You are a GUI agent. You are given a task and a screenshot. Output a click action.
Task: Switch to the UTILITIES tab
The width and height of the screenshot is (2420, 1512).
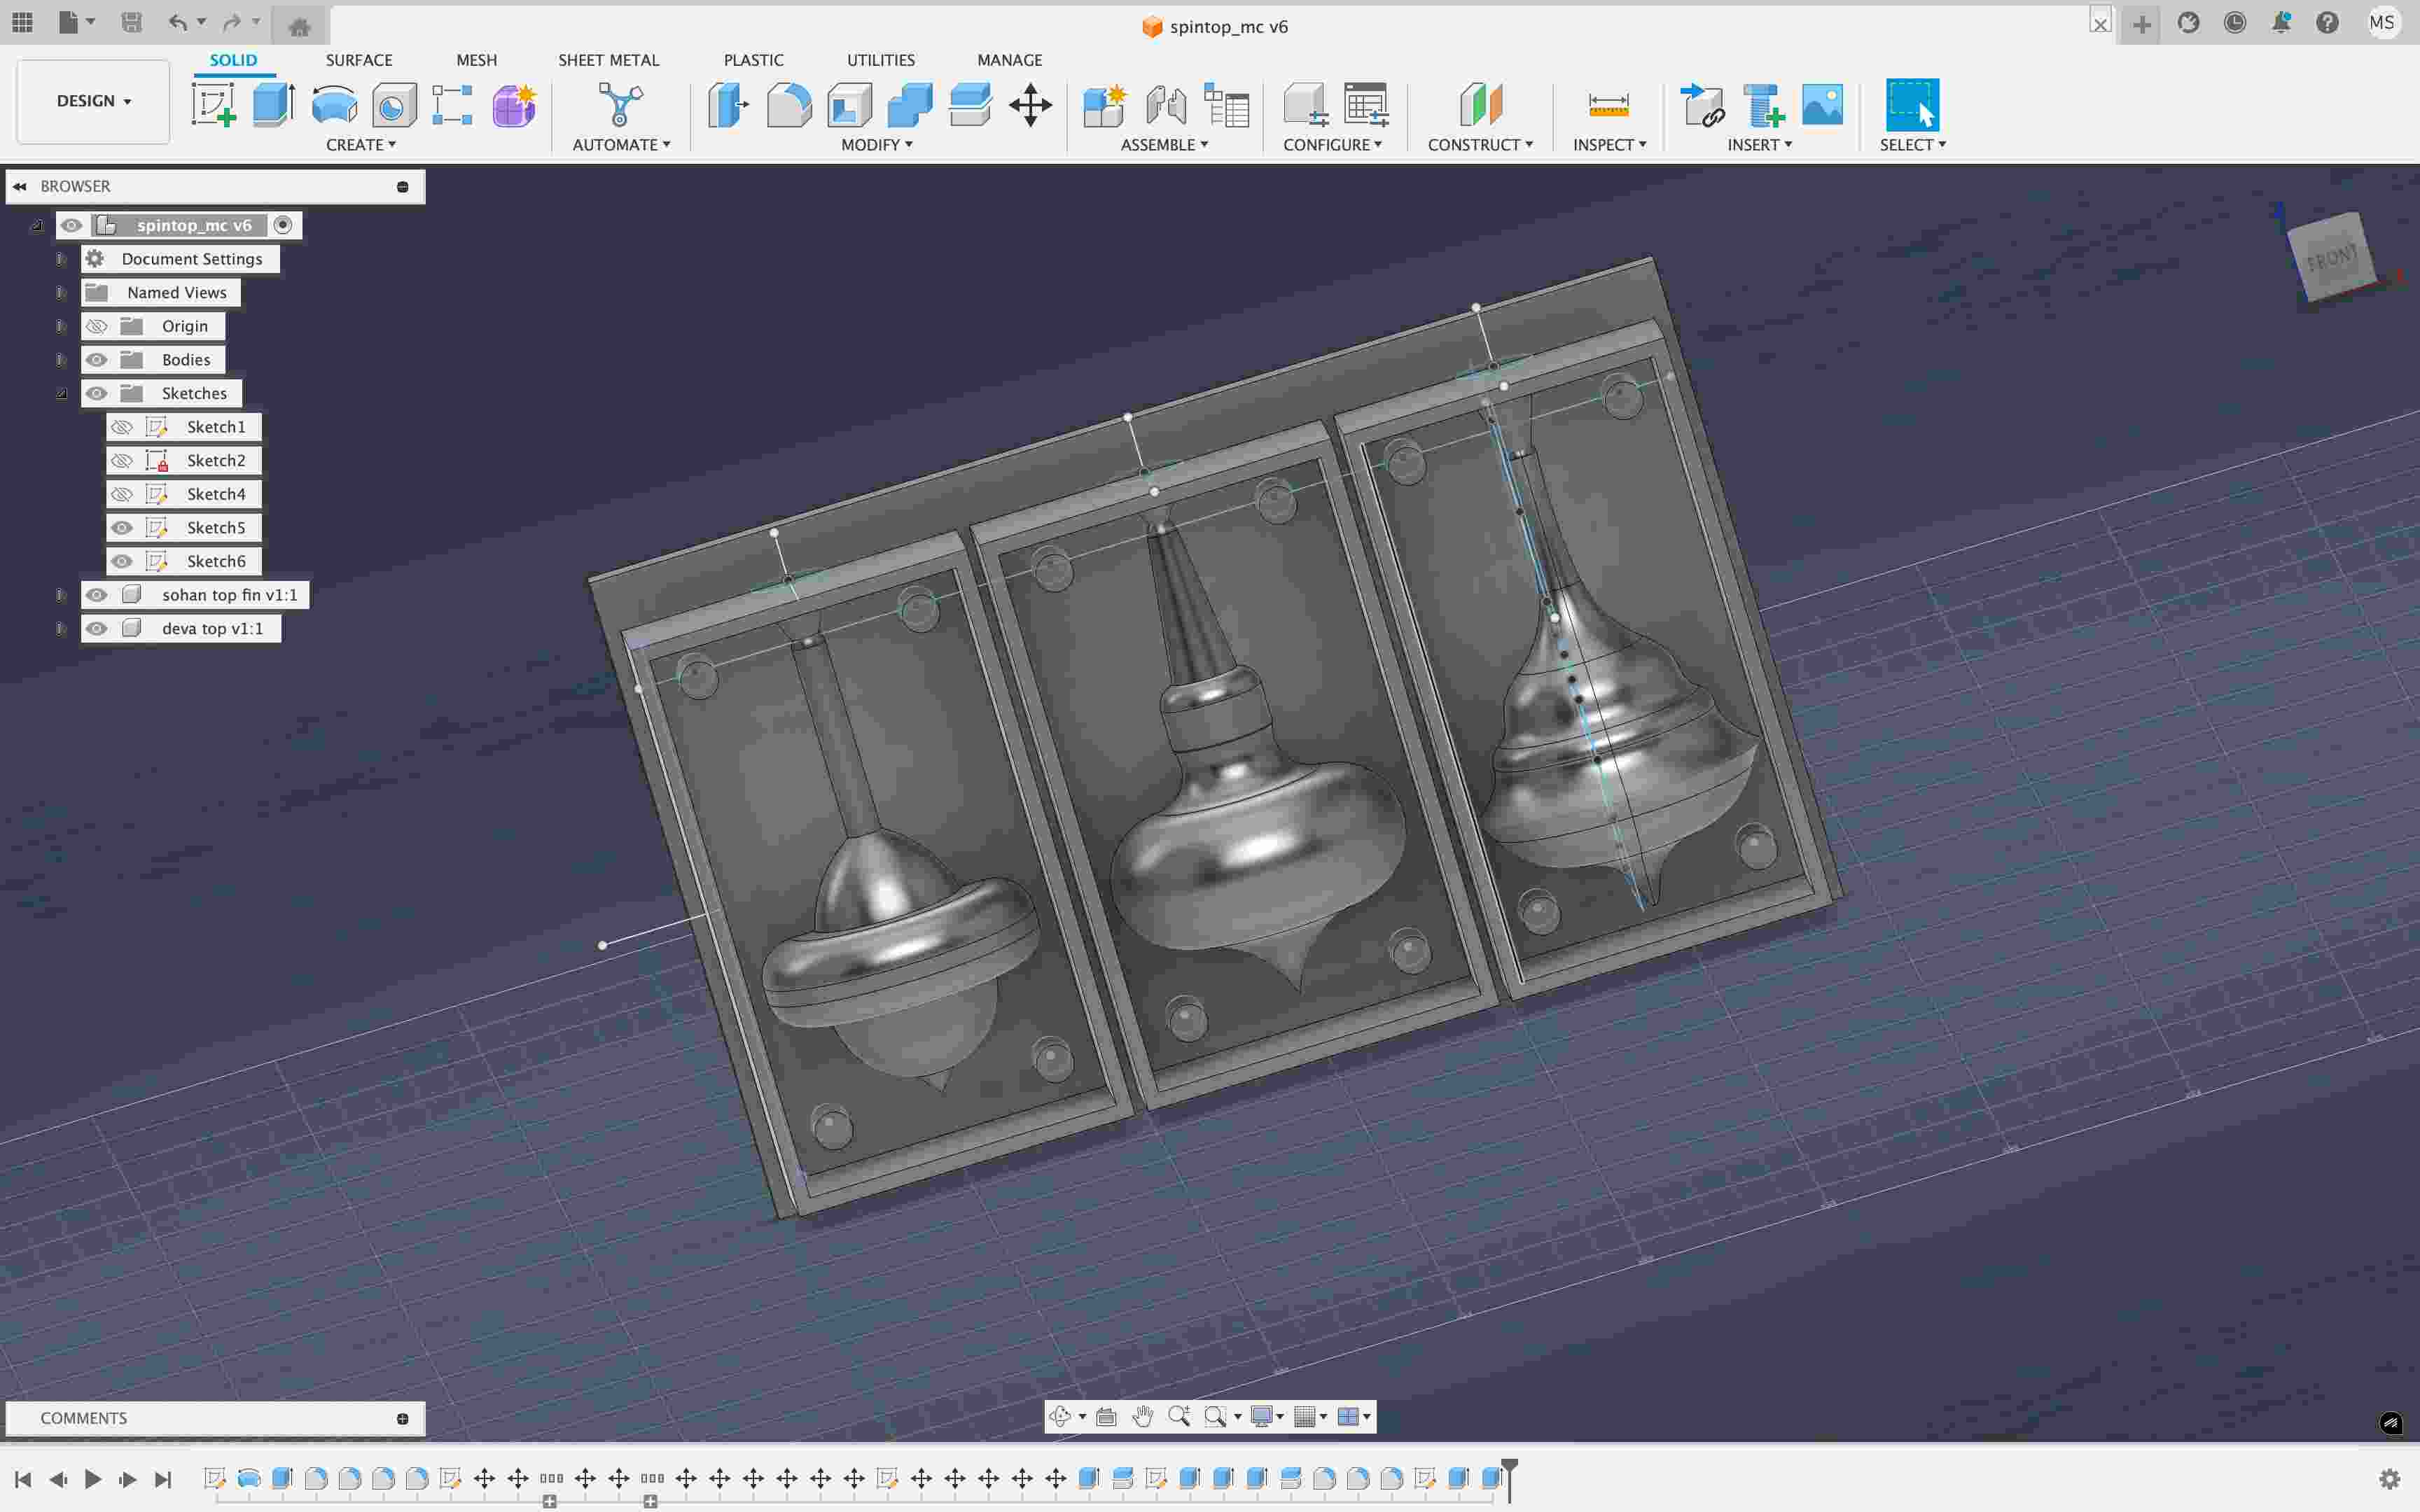coord(880,60)
